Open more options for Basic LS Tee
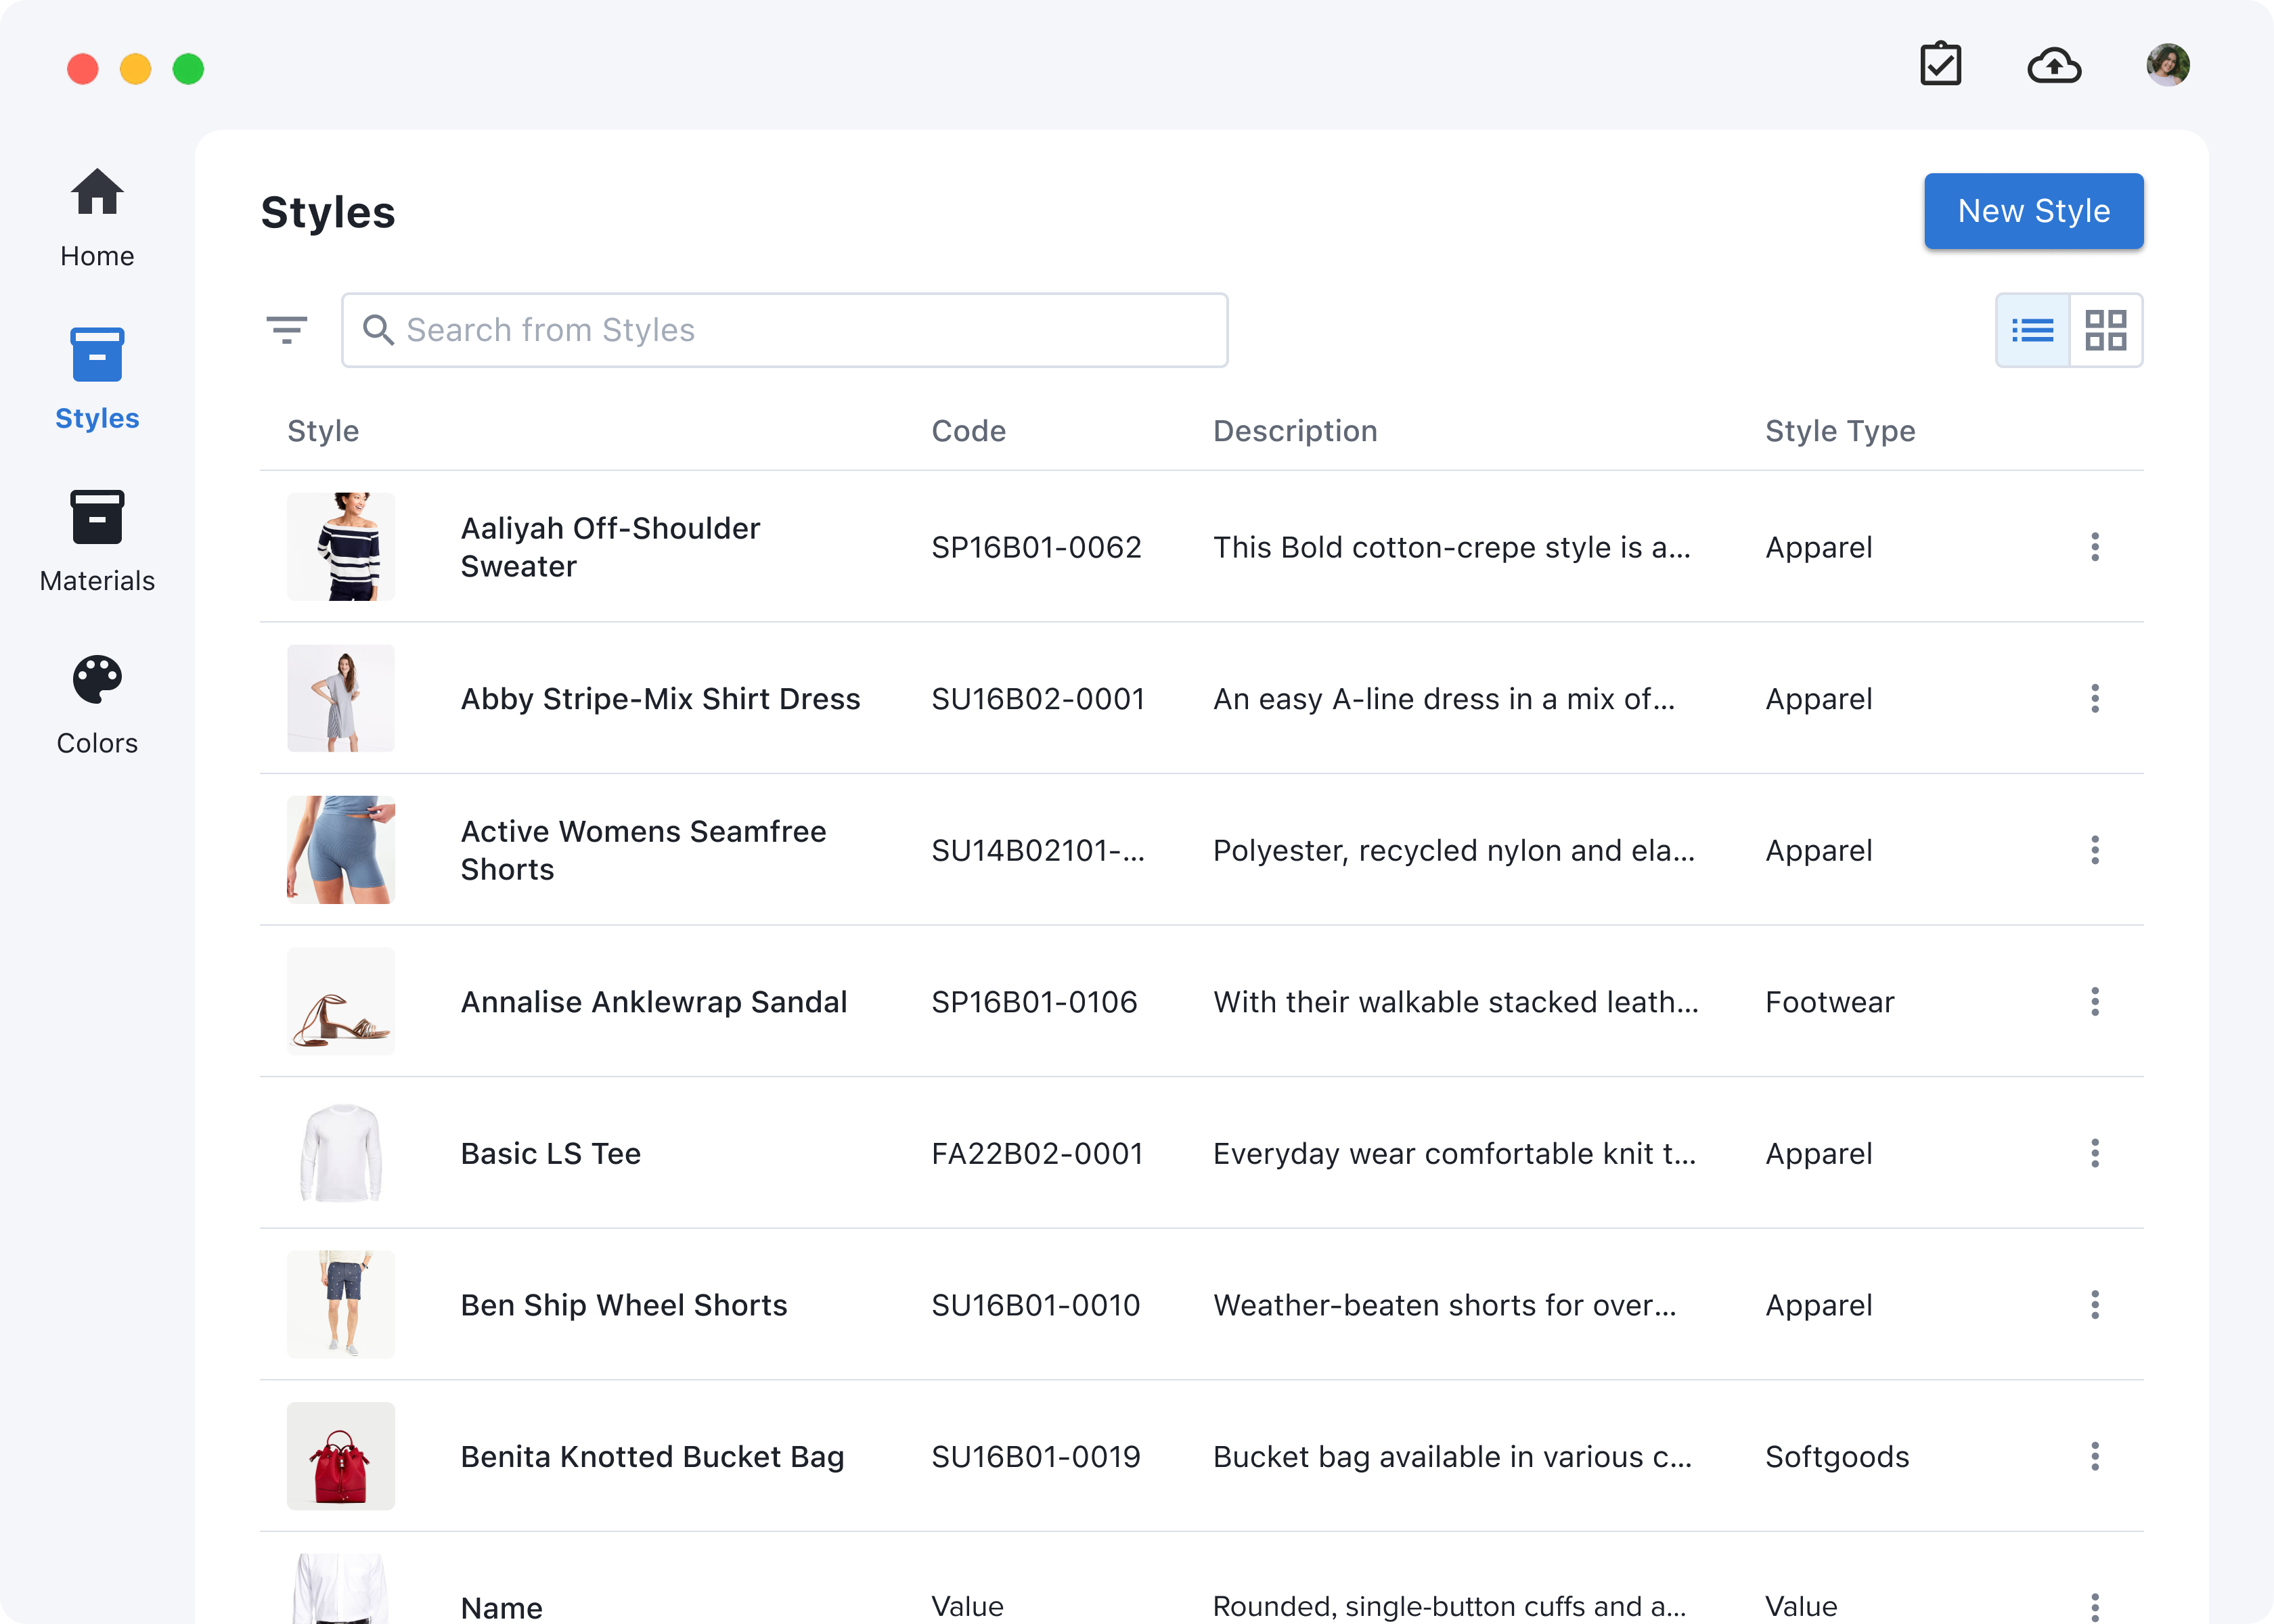 pyautogui.click(x=2094, y=1153)
